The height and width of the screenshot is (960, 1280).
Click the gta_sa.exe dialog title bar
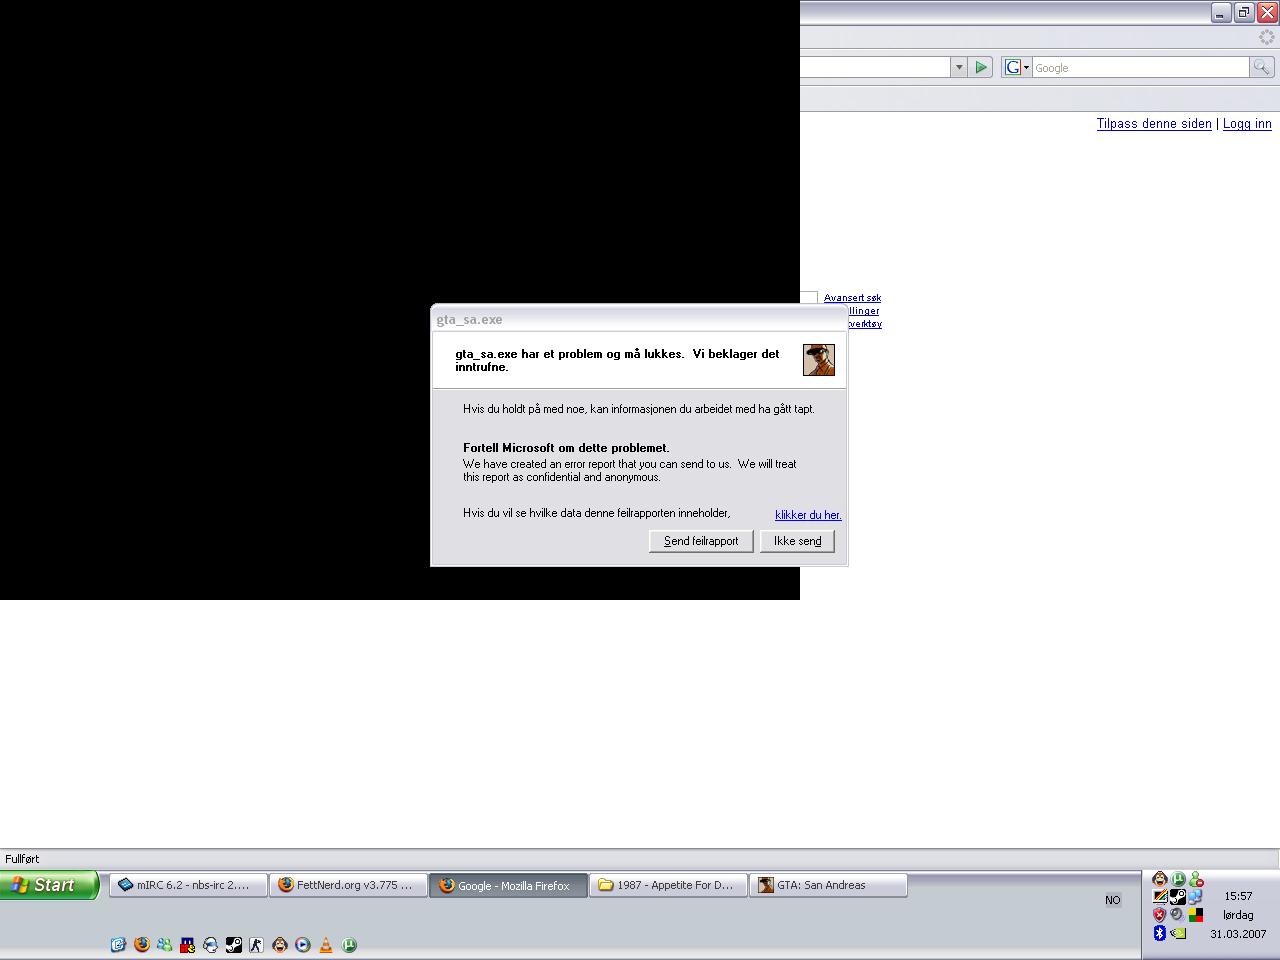639,319
